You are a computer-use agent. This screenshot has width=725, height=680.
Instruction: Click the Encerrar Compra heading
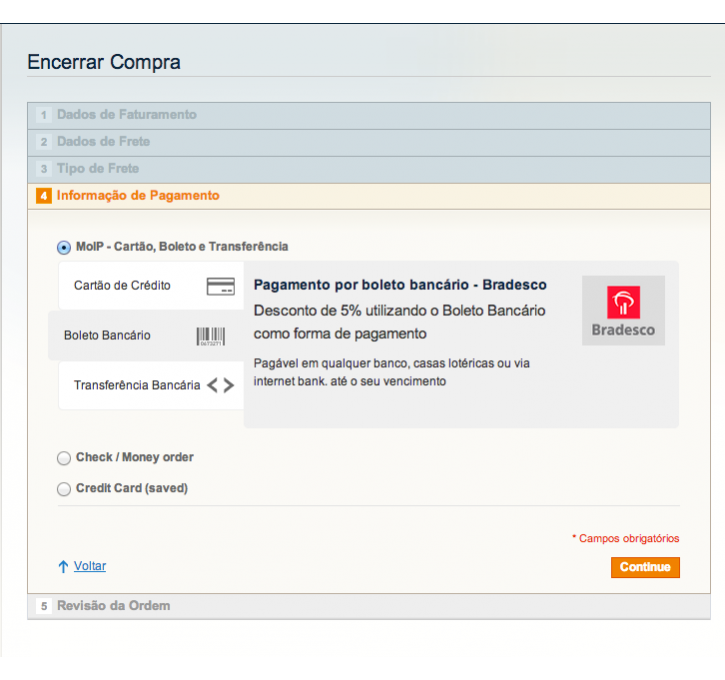pyautogui.click(x=104, y=62)
